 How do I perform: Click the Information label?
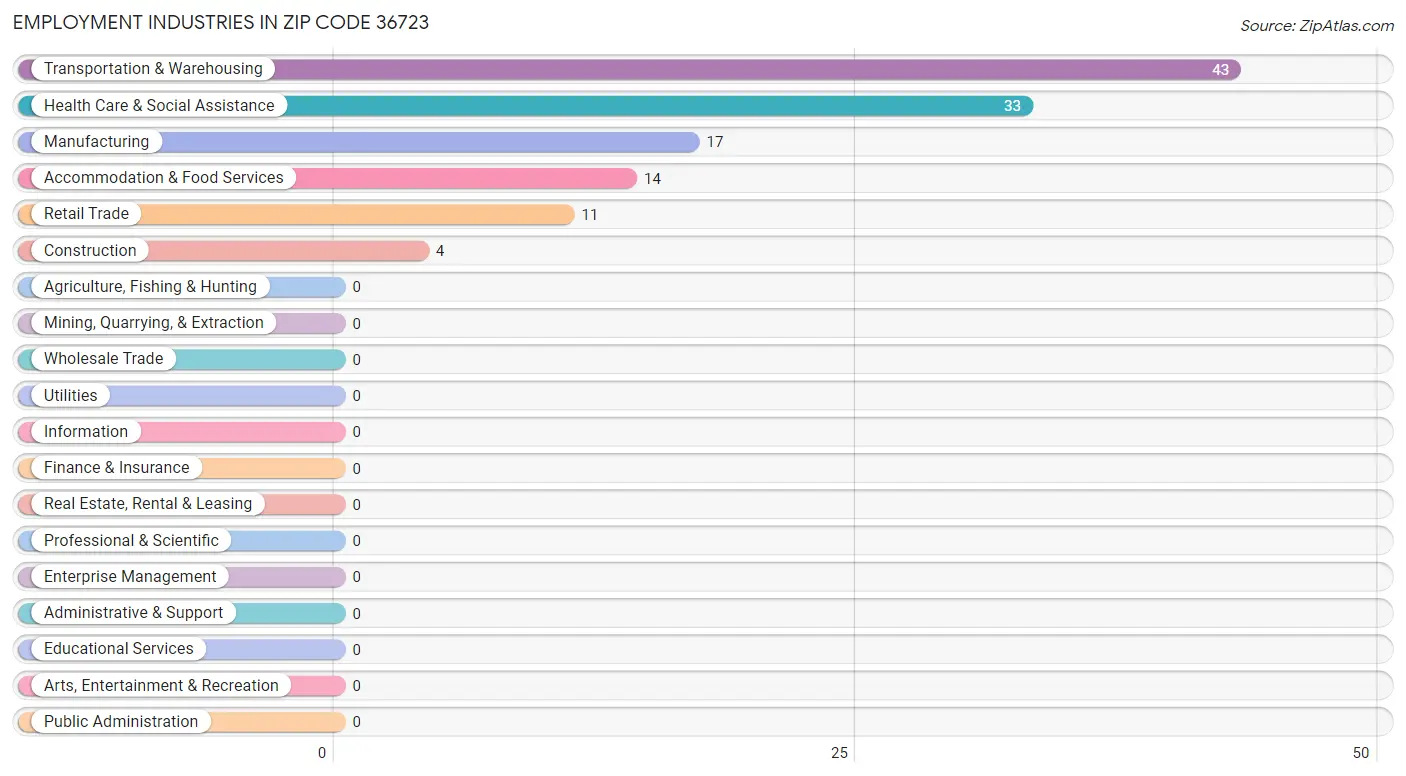tap(86, 432)
